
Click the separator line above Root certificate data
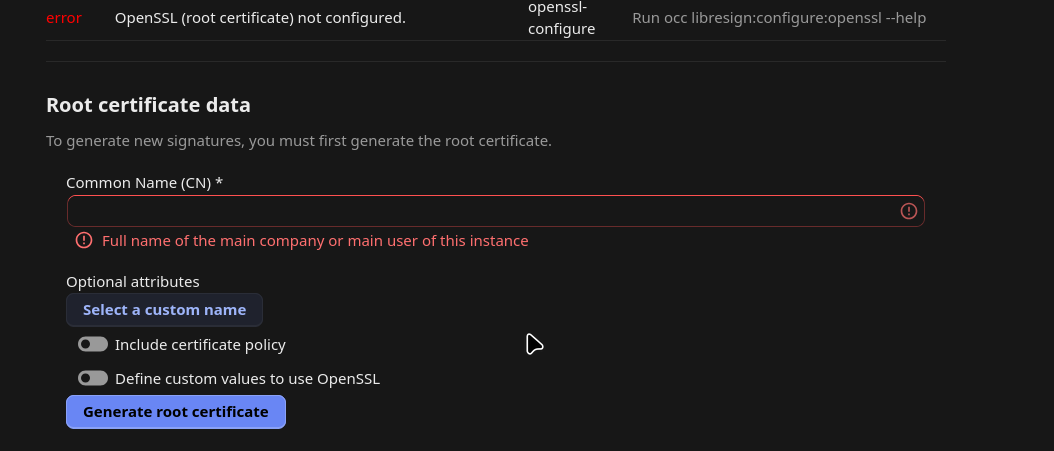(x=495, y=62)
